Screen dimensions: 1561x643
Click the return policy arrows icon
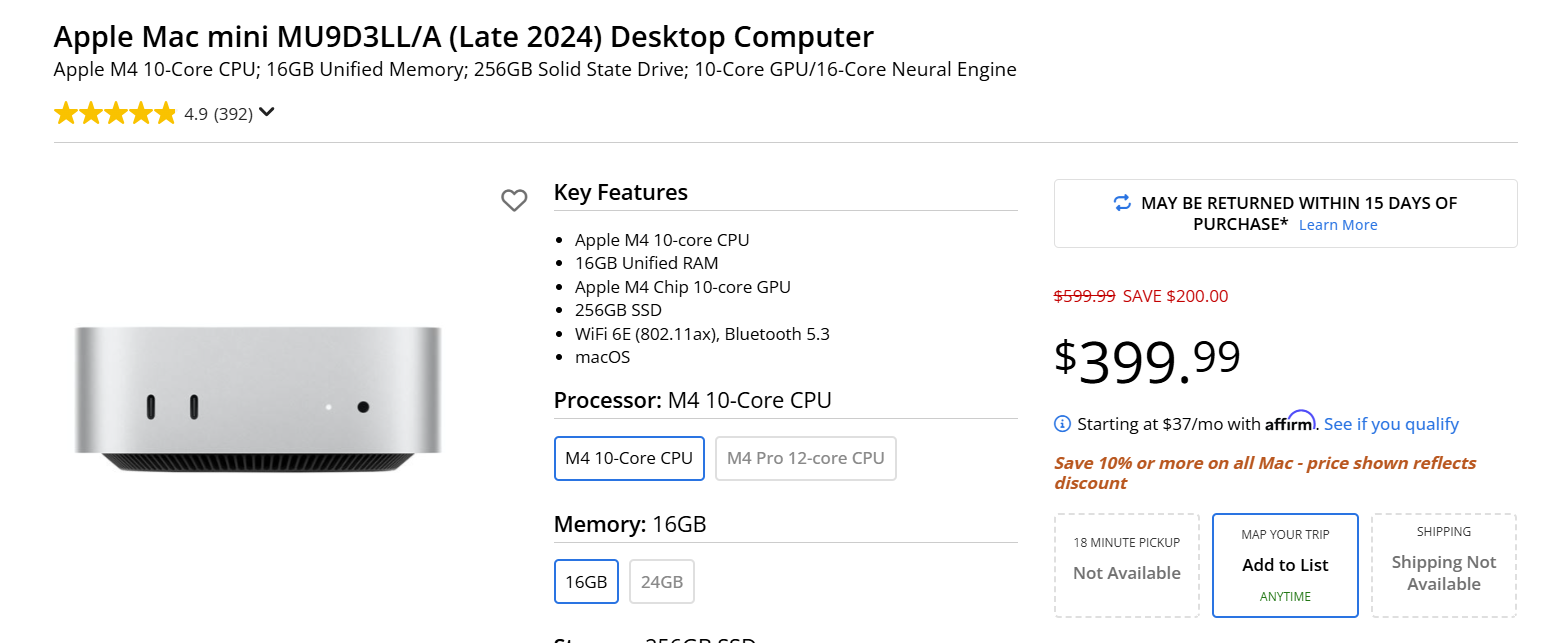(x=1122, y=203)
